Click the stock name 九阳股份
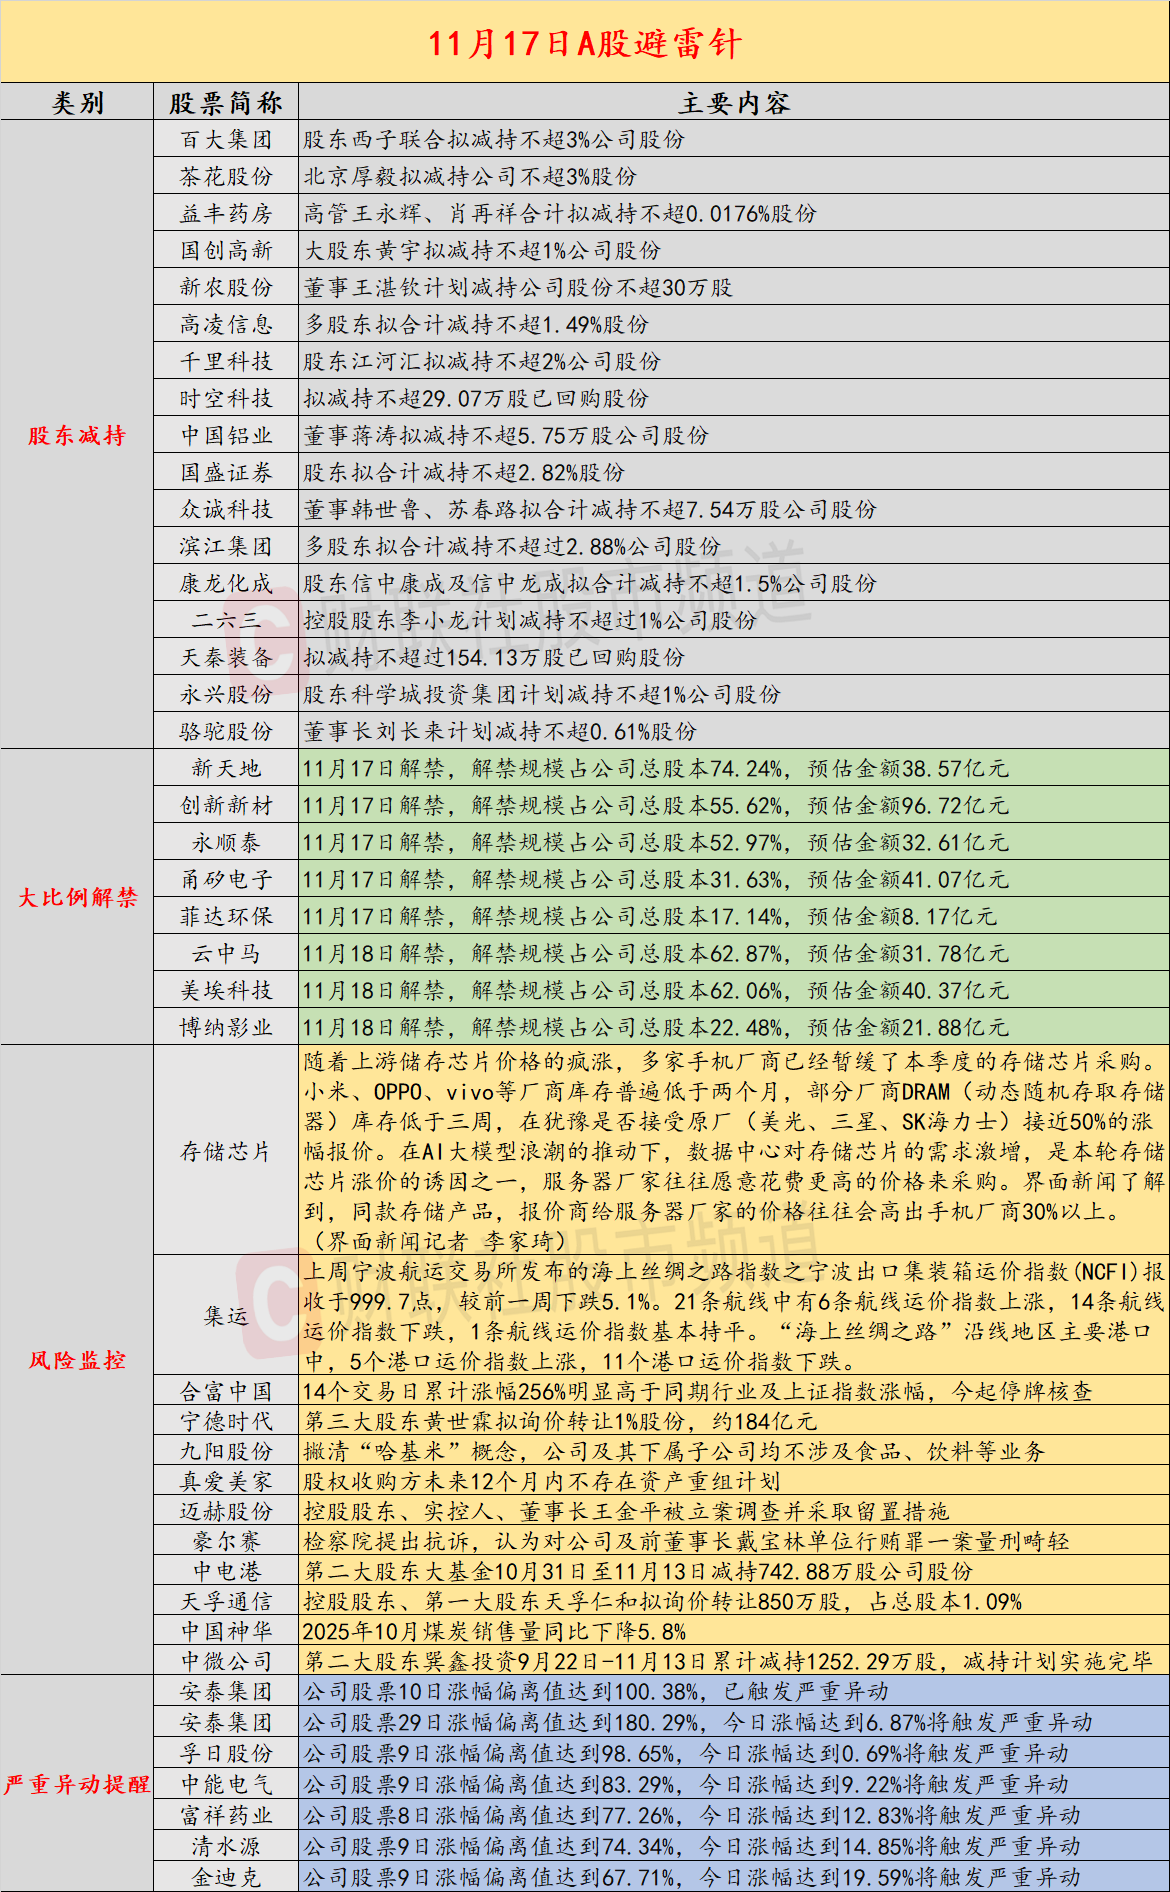This screenshot has height=1892, width=1170. pyautogui.click(x=226, y=1452)
